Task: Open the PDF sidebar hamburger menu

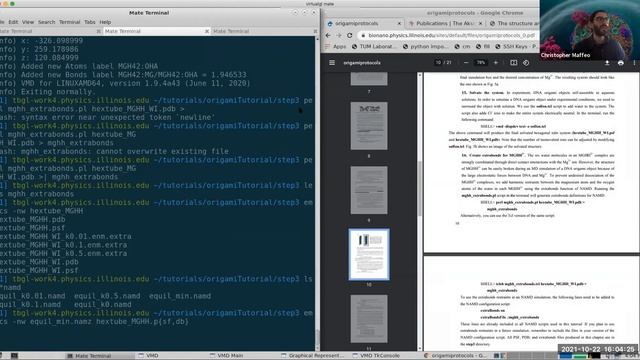Action: [332, 63]
